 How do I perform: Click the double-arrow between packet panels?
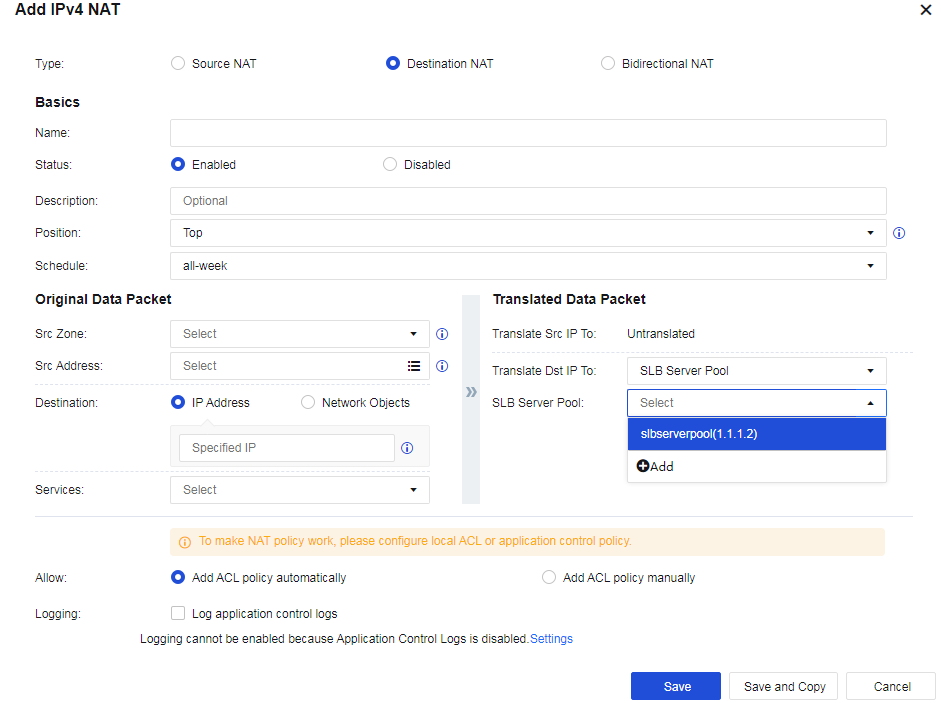(471, 391)
